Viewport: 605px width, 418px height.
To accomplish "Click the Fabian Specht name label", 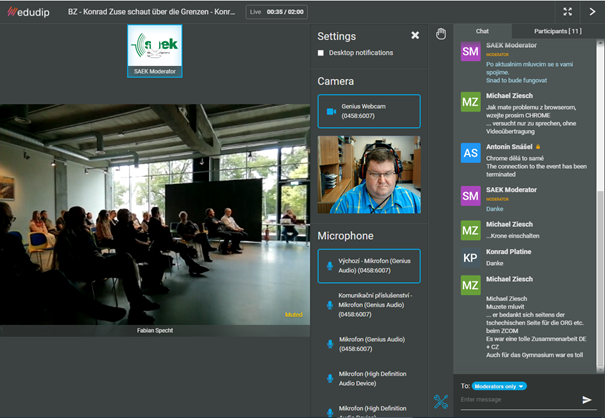I will click(155, 330).
